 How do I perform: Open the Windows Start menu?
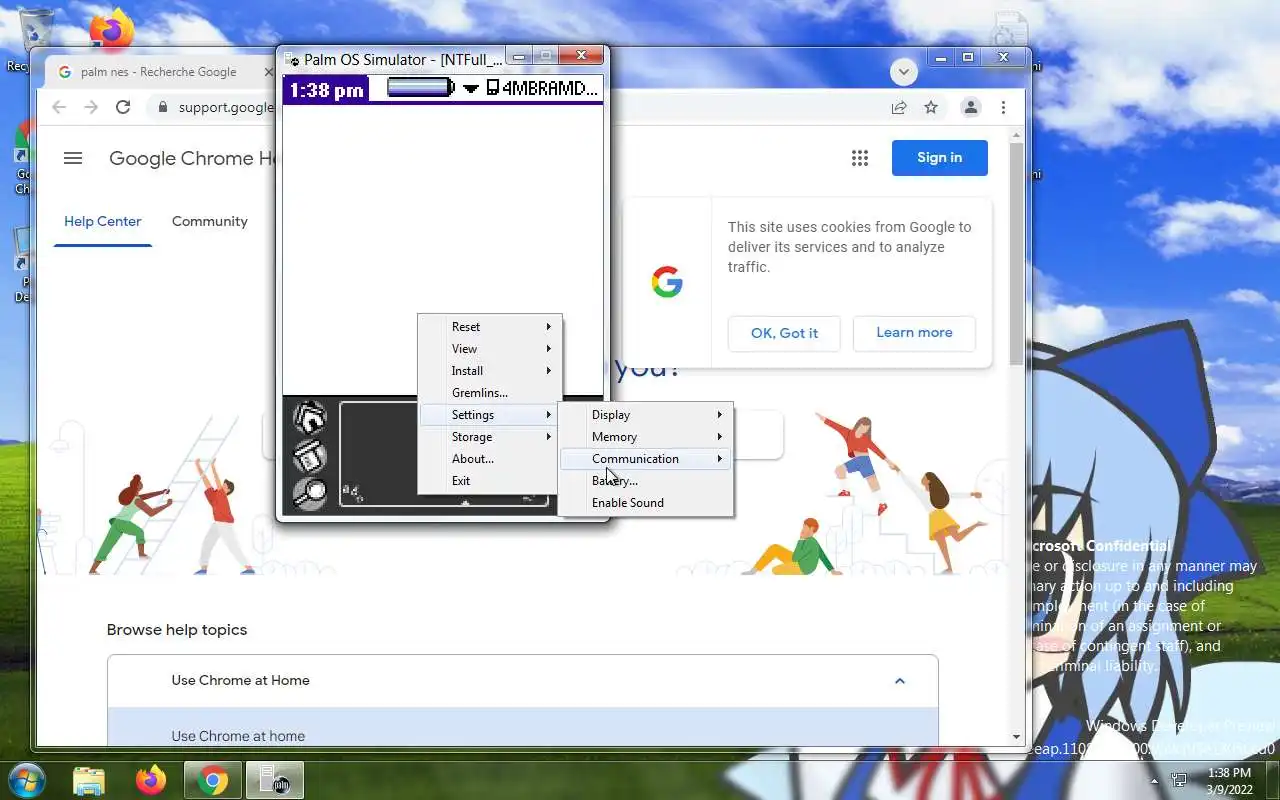pyautogui.click(x=25, y=780)
